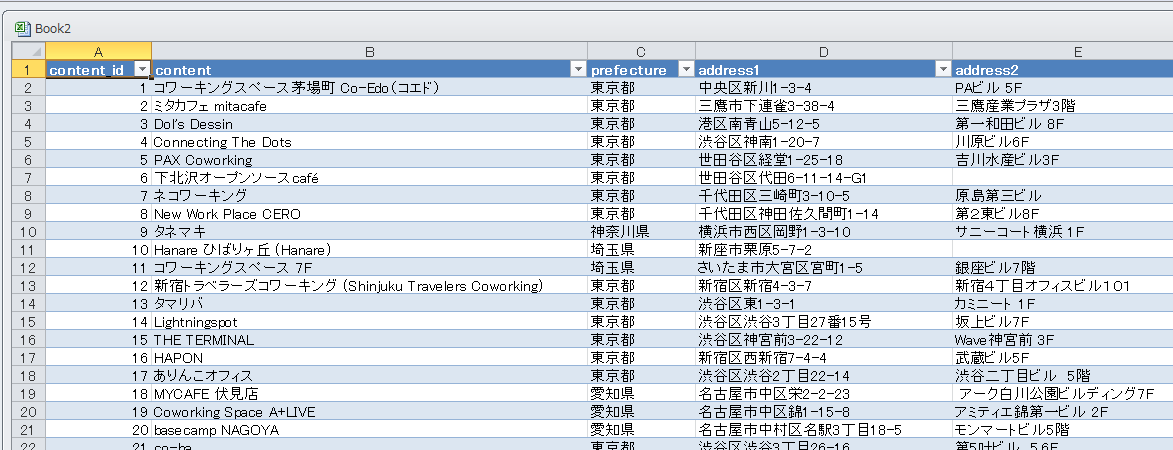Image resolution: width=1173 pixels, height=450 pixels.
Task: Select row 5 header
Action: 29,141
